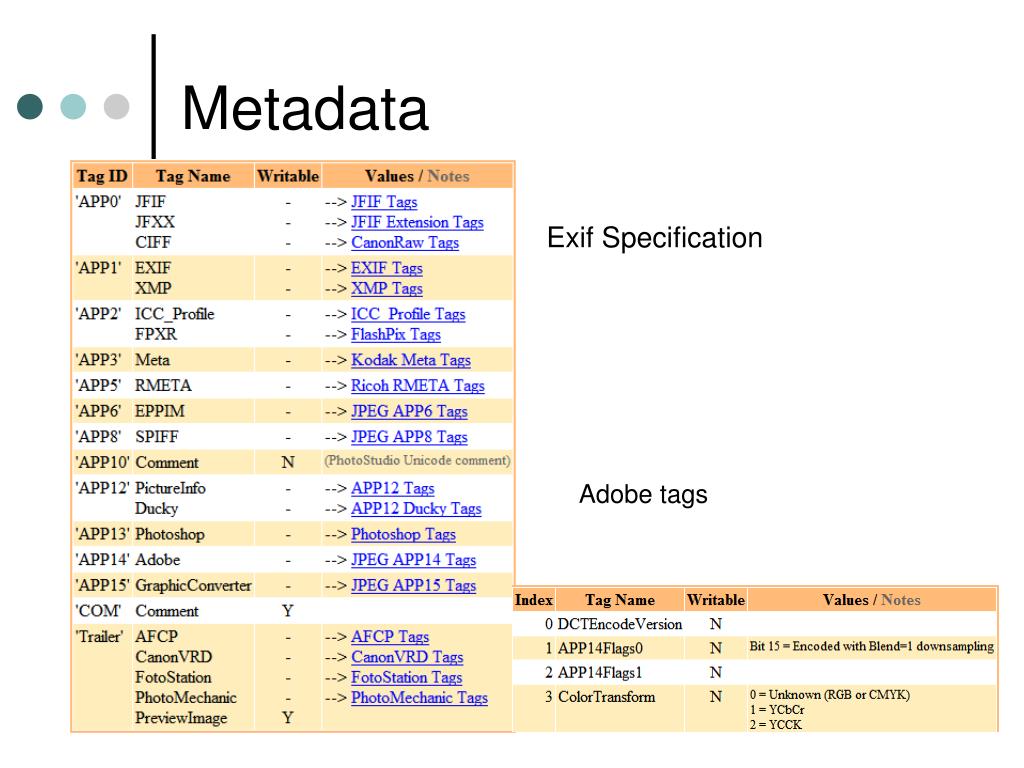Screen dimensions: 1024x768
Task: Open the JPEG APP6 Tags link
Action: pos(409,411)
